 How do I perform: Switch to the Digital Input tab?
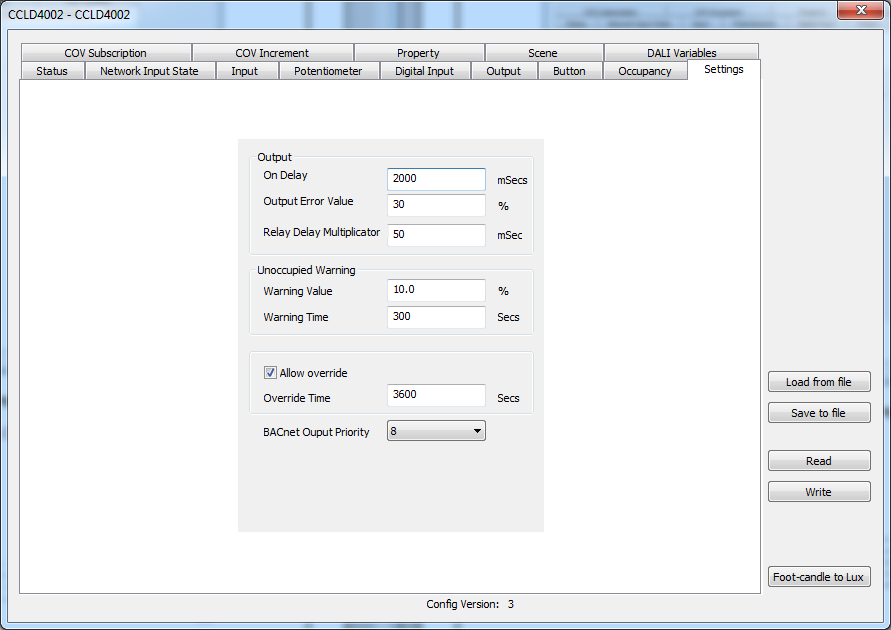(x=424, y=71)
